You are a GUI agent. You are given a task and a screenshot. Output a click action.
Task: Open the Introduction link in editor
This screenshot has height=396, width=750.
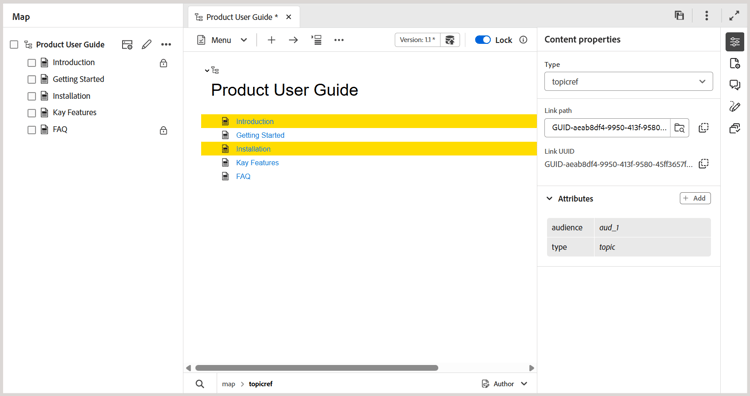pos(255,121)
